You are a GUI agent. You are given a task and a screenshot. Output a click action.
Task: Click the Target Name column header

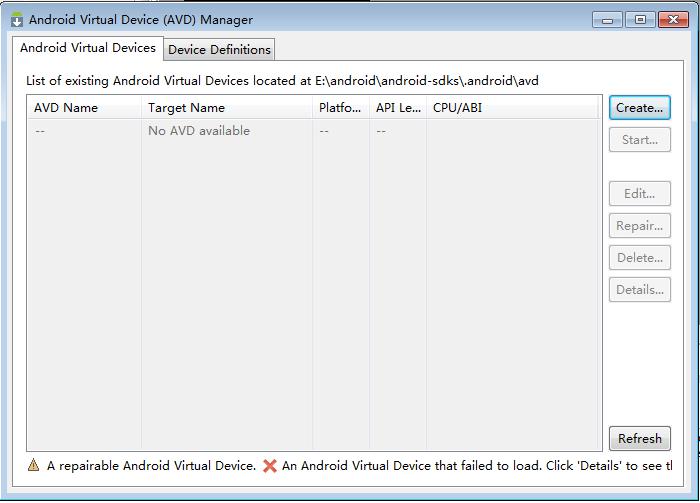227,108
